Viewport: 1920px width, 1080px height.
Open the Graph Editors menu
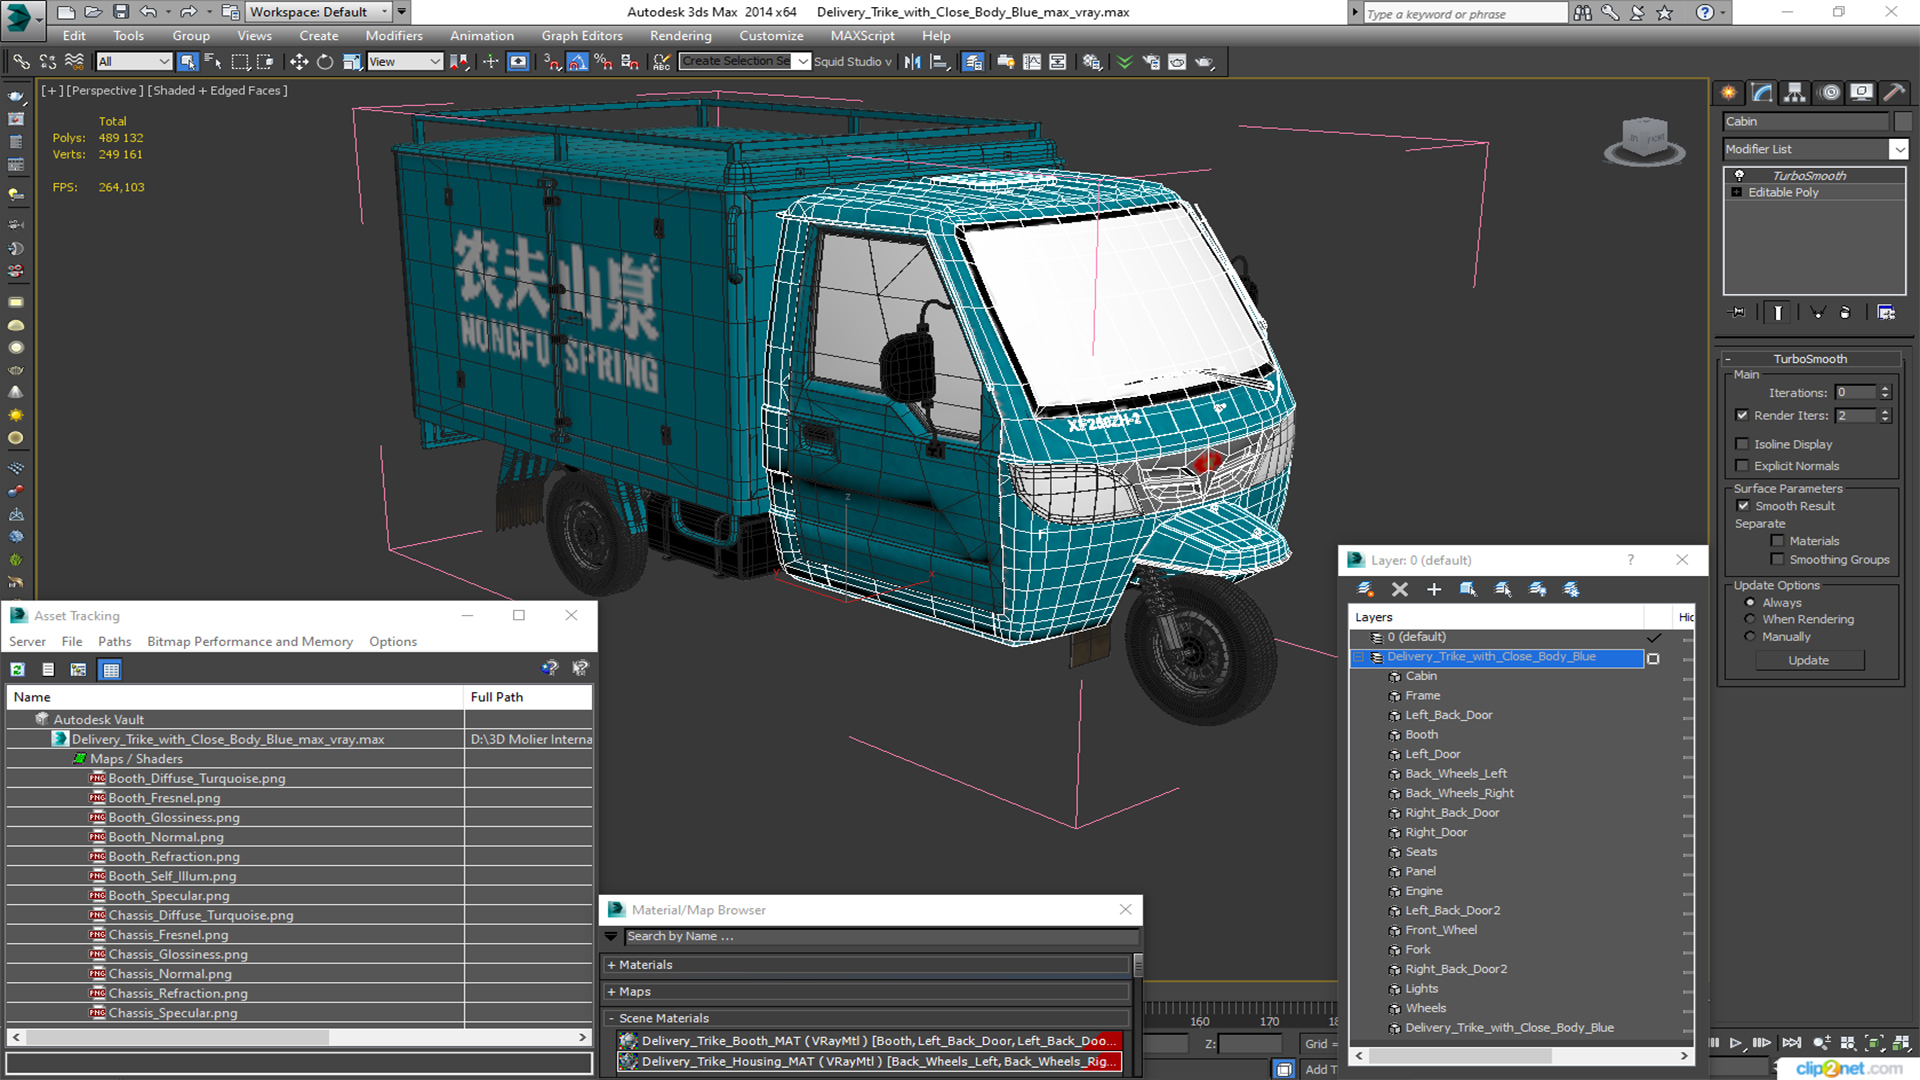point(582,36)
